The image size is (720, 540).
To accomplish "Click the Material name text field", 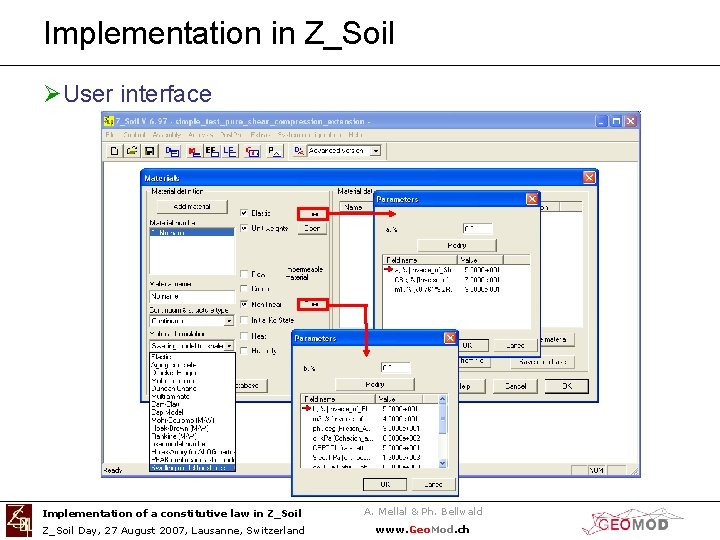I will pos(192,296).
